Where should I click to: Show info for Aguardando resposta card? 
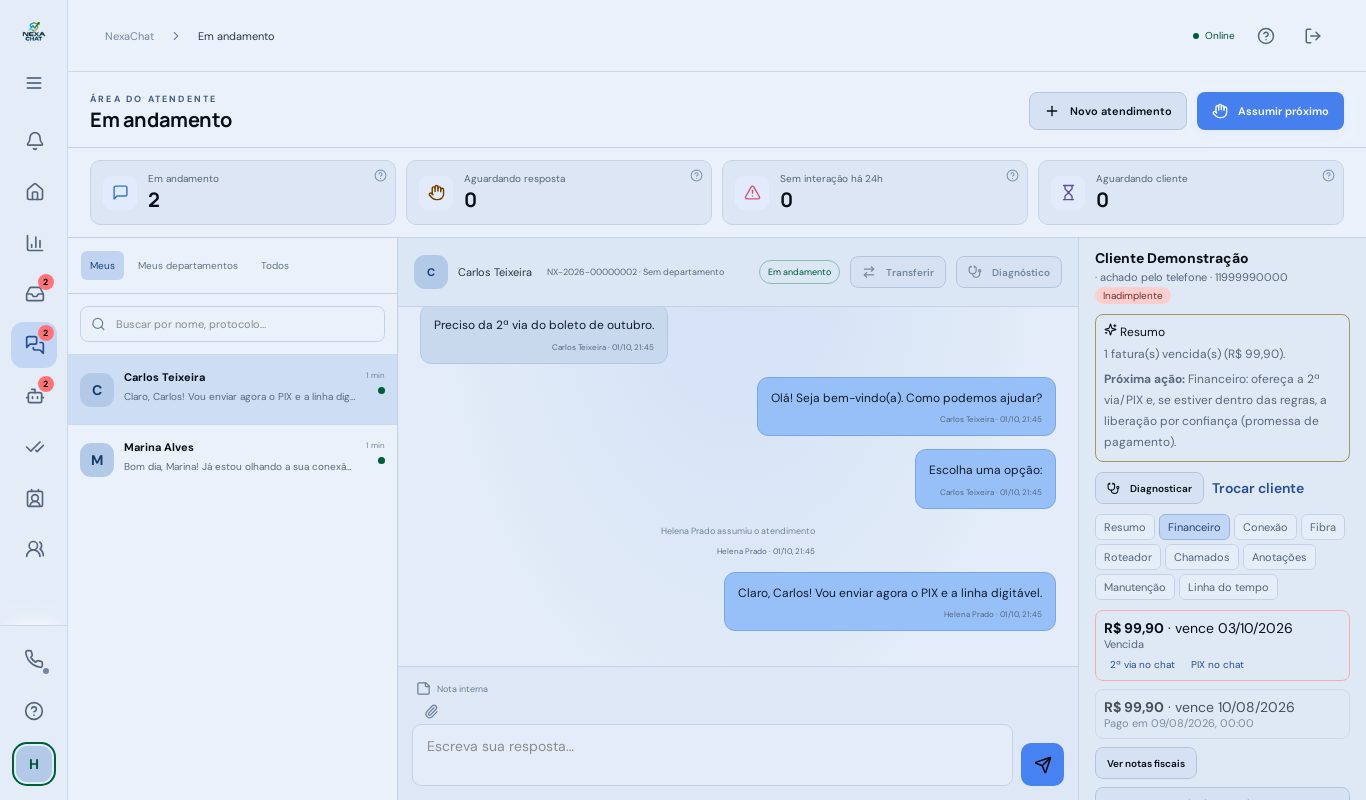tap(696, 175)
